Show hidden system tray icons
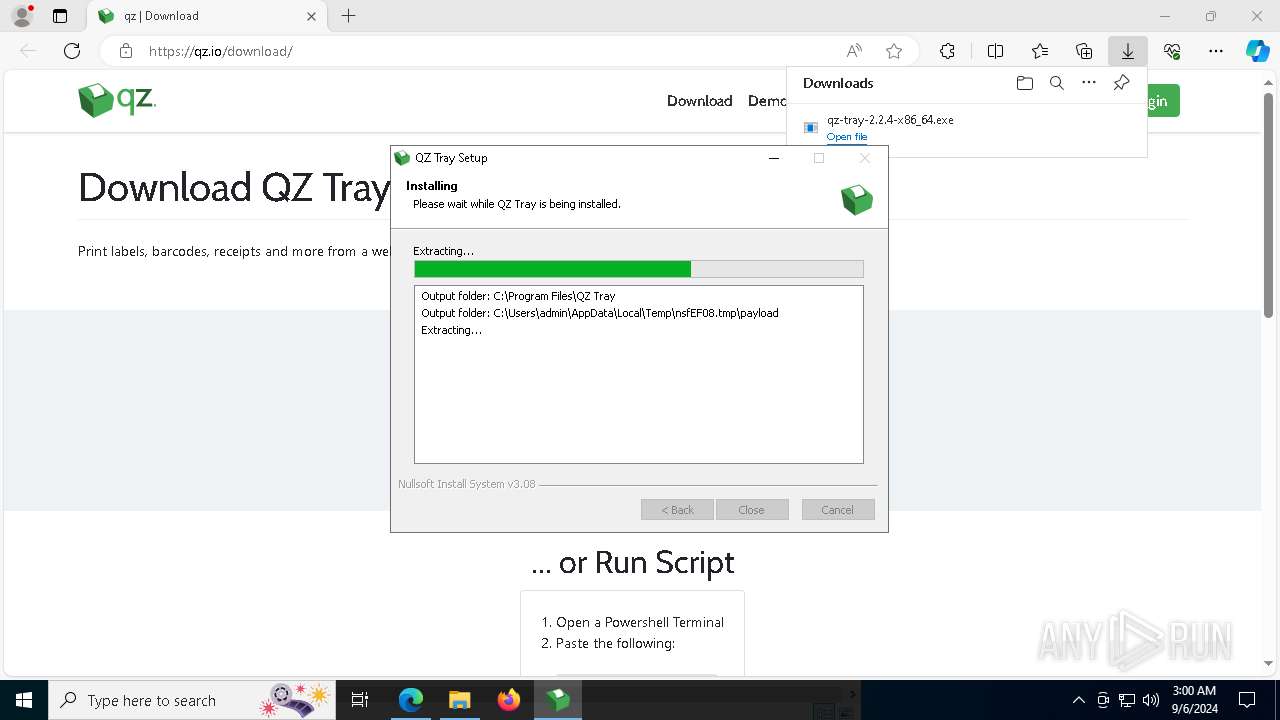The height and width of the screenshot is (720, 1280). pyautogui.click(x=1078, y=700)
